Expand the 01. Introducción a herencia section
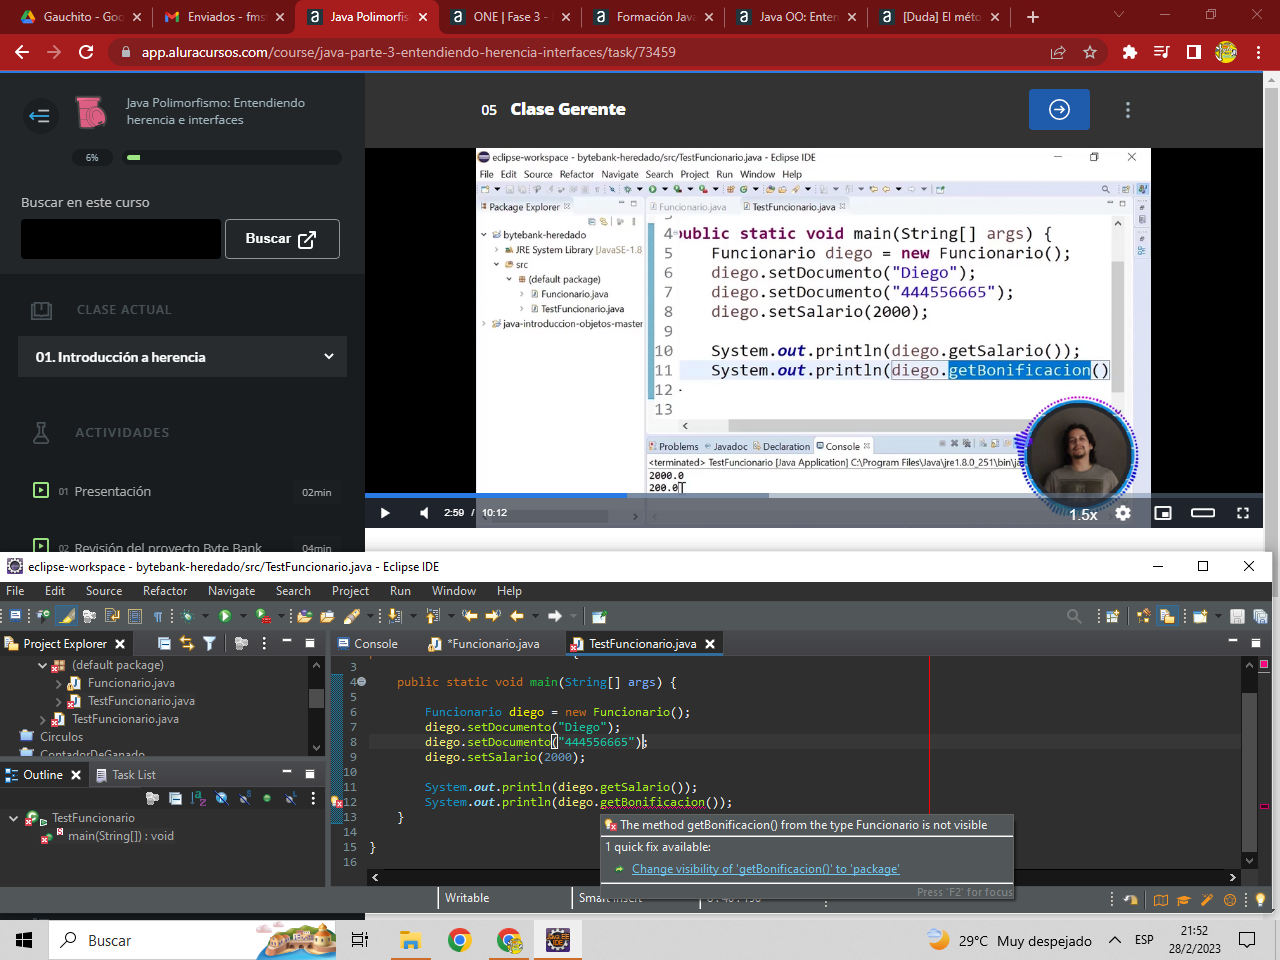 point(182,357)
